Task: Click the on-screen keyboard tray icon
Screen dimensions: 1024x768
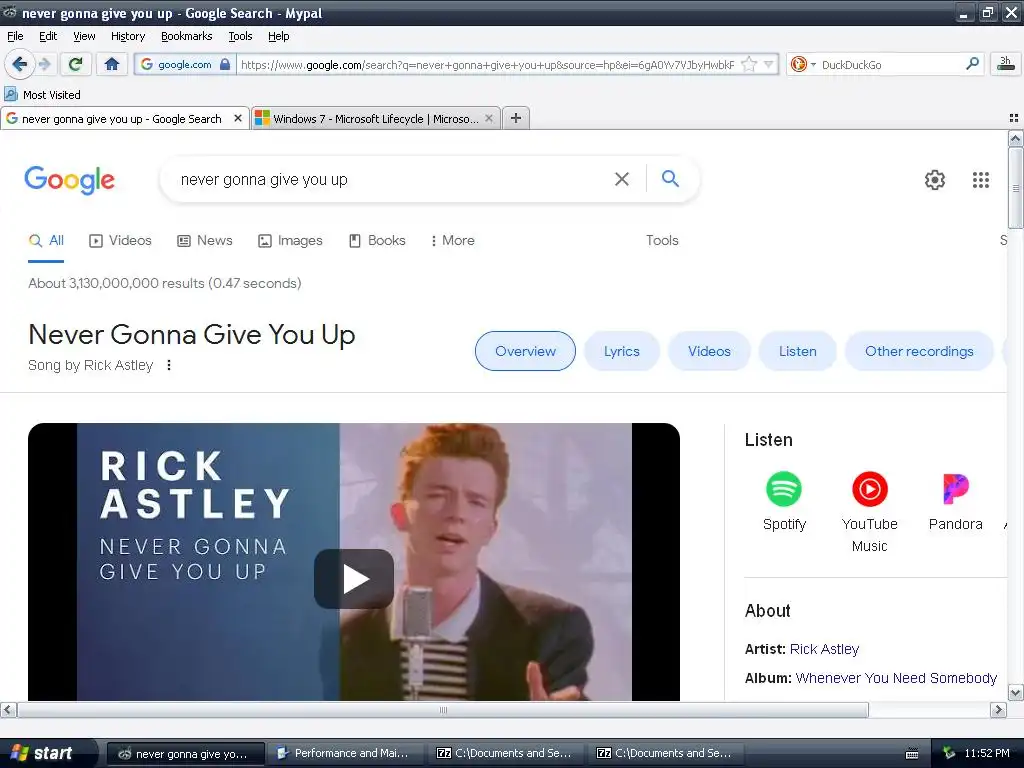Action: click(x=912, y=754)
